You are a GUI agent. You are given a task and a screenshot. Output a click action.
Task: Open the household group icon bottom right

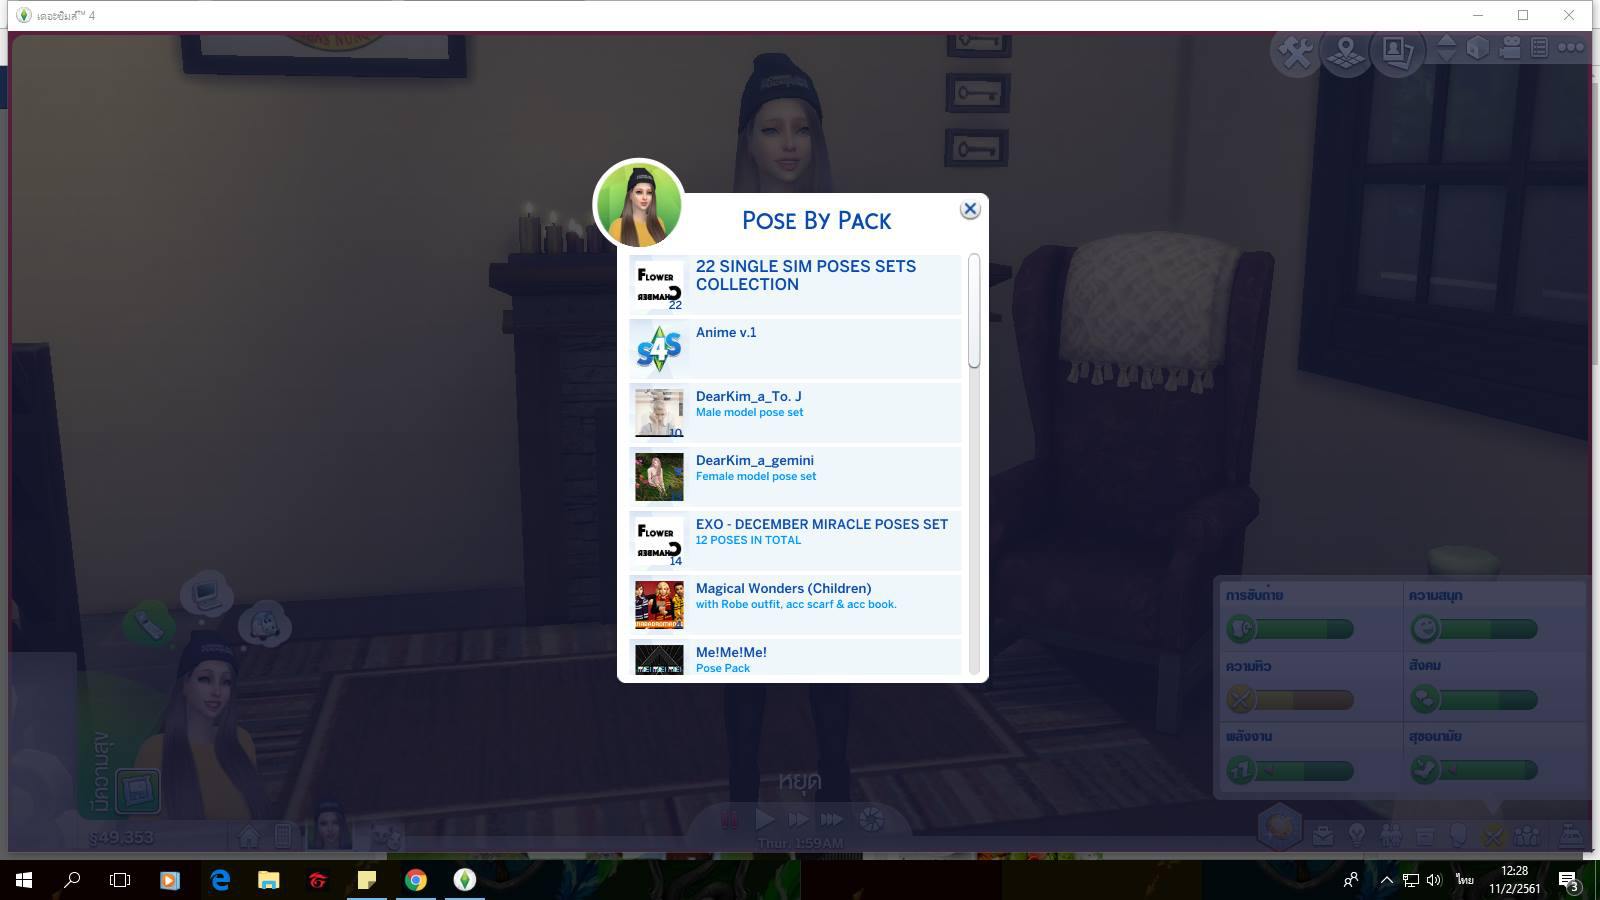(x=1527, y=835)
